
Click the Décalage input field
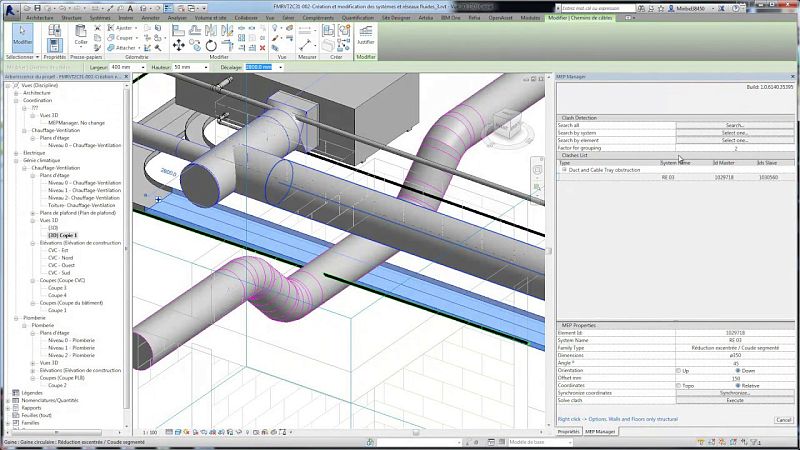pyautogui.click(x=259, y=67)
